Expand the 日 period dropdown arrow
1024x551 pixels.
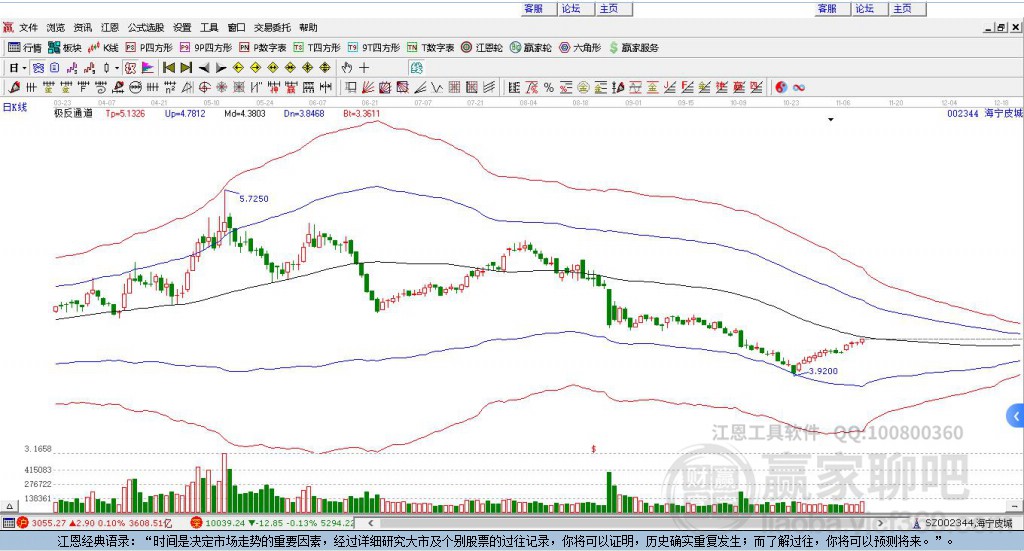[x=24, y=68]
